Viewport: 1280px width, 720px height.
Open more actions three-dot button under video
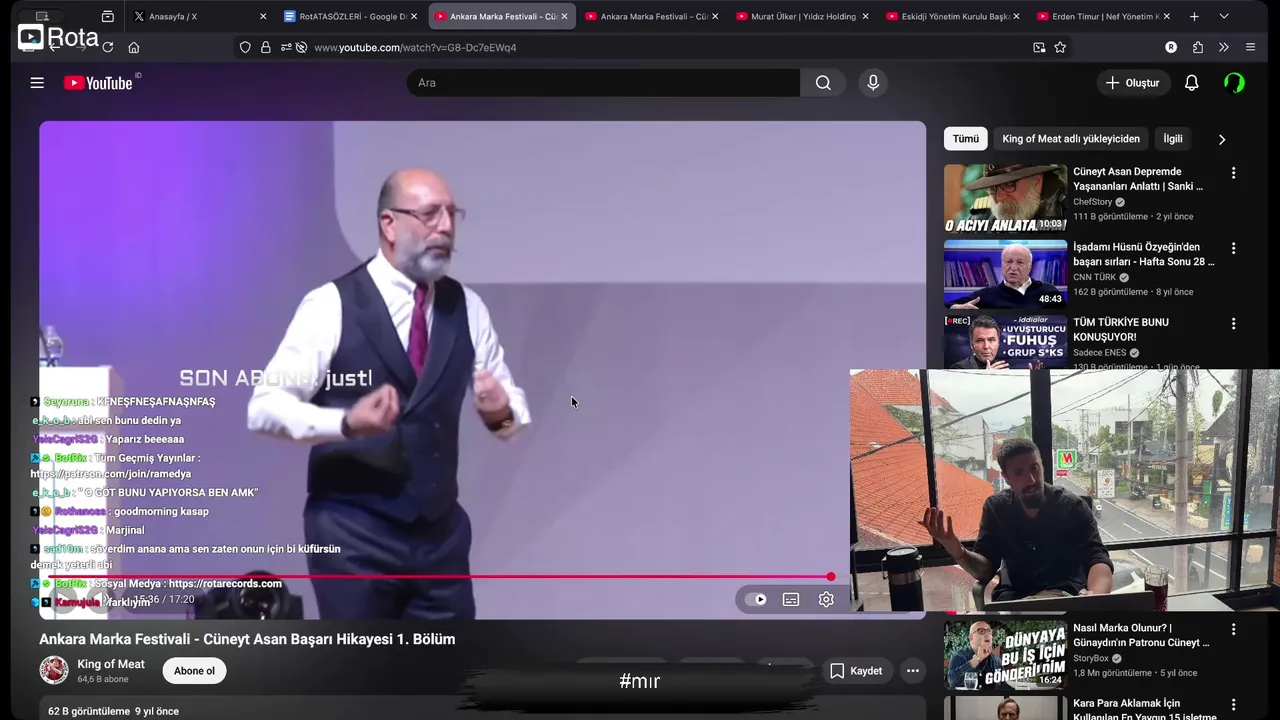(x=912, y=671)
